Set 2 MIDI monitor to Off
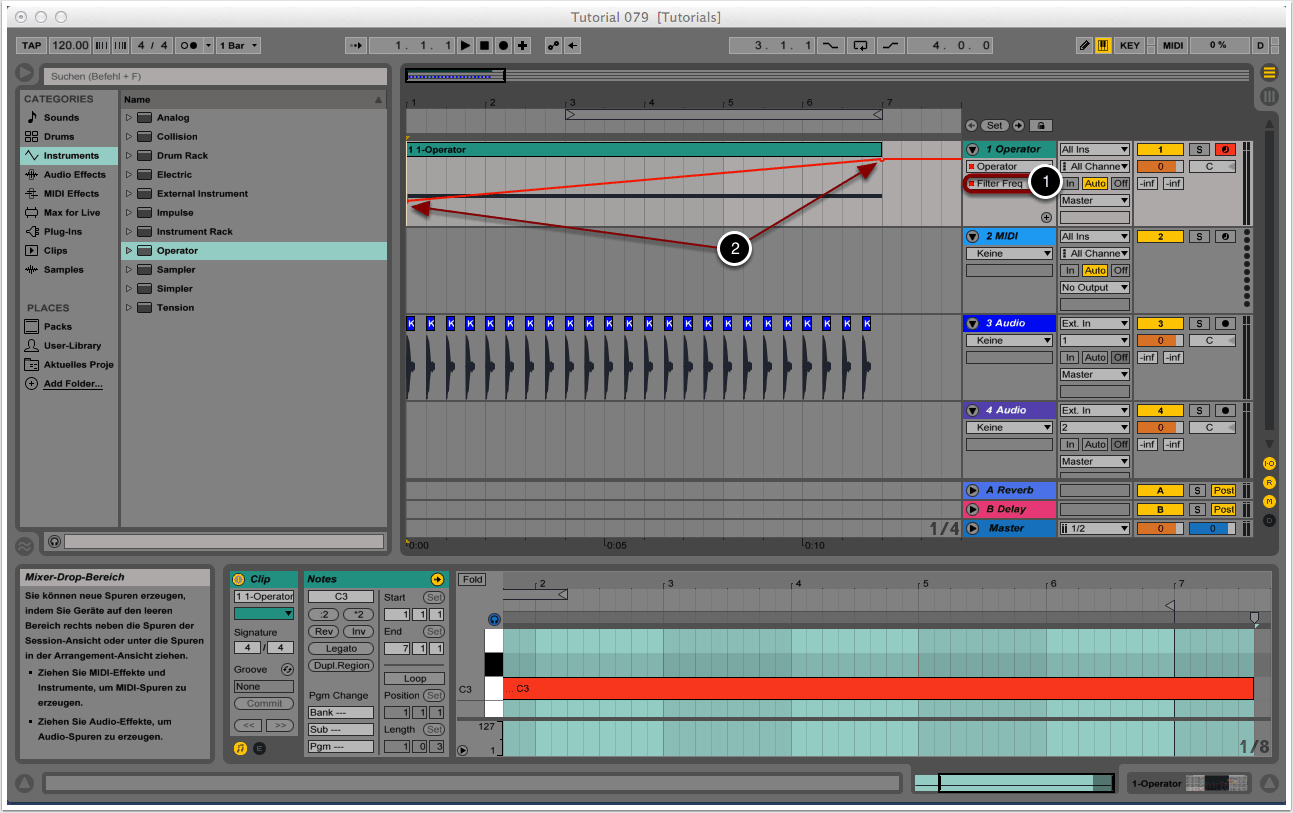The height and width of the screenshot is (813, 1293). pos(1120,271)
